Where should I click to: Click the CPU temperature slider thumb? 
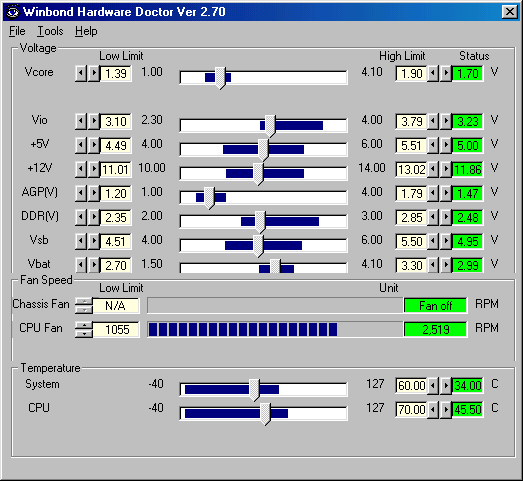click(x=265, y=414)
